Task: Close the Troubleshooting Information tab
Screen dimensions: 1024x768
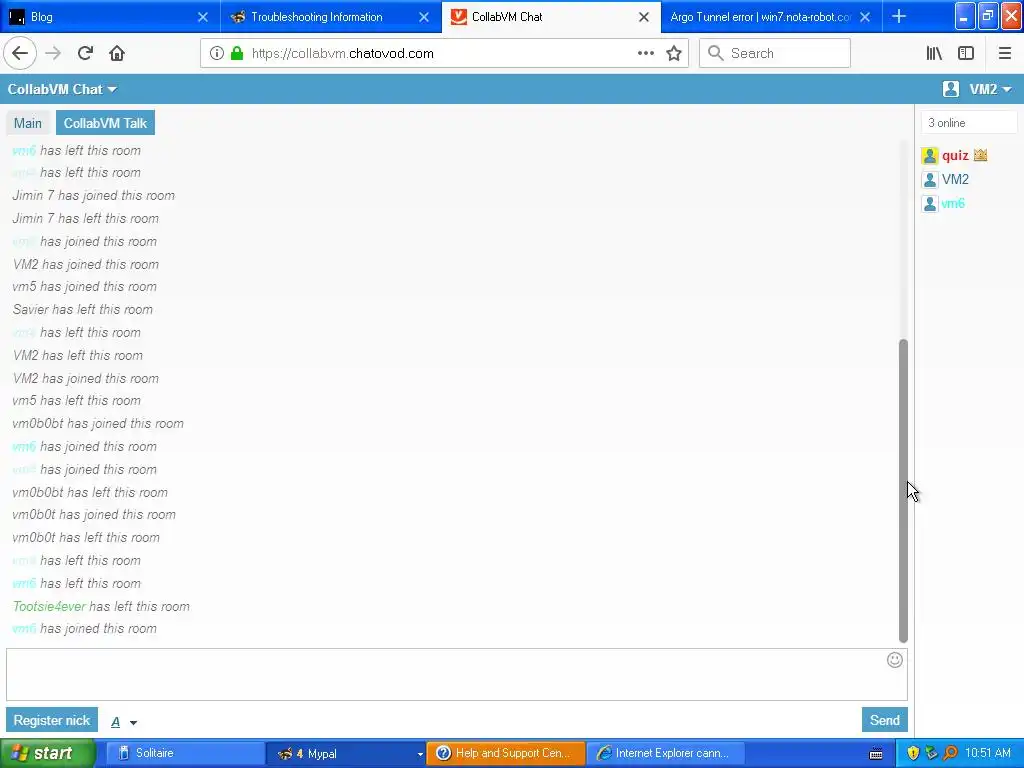Action: click(x=424, y=17)
